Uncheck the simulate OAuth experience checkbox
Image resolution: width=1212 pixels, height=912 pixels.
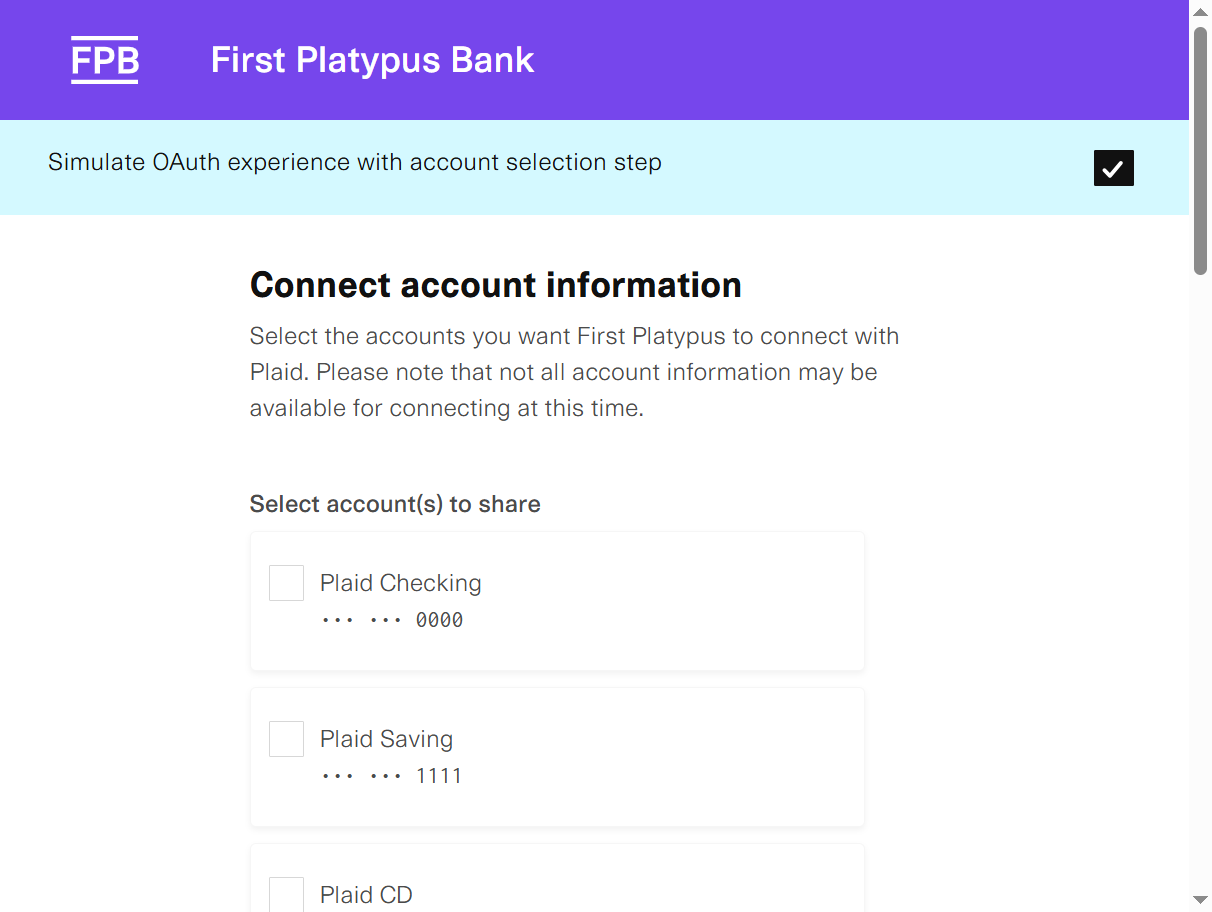pos(1113,168)
